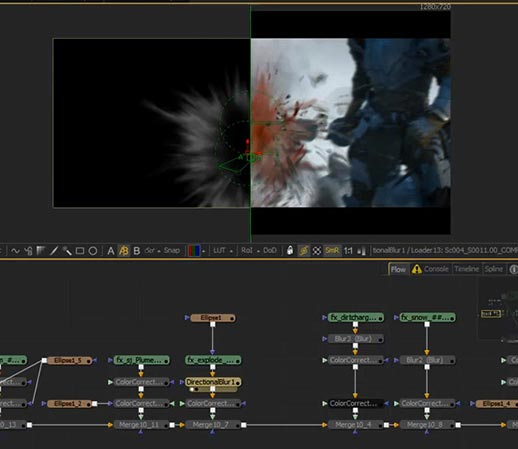The image size is (518, 449).
Task: Select the Merge10_8 node
Action: point(427,425)
